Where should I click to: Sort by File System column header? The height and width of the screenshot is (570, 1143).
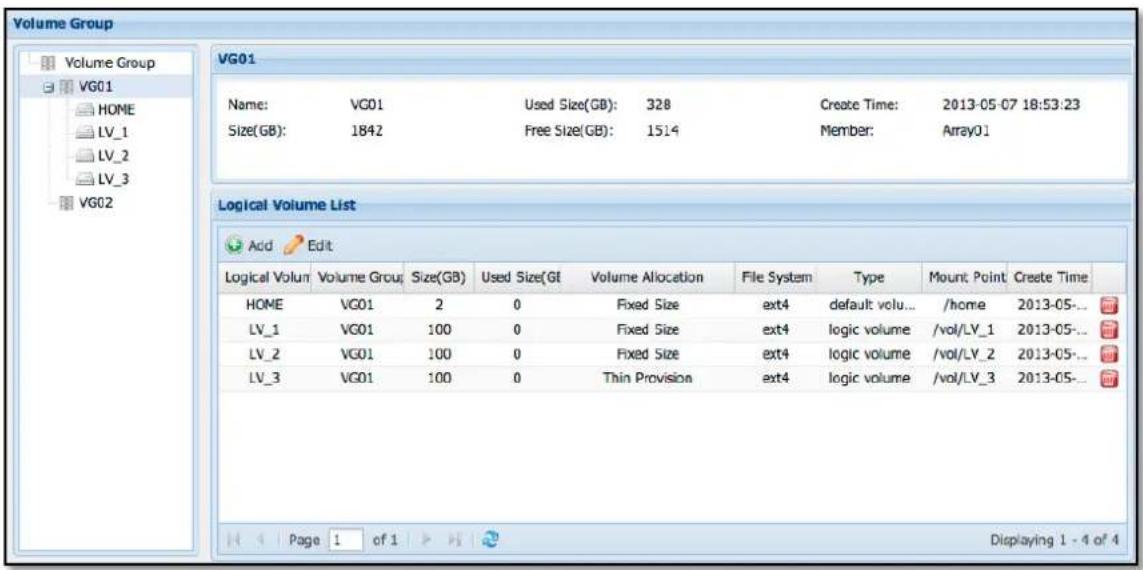click(x=776, y=278)
